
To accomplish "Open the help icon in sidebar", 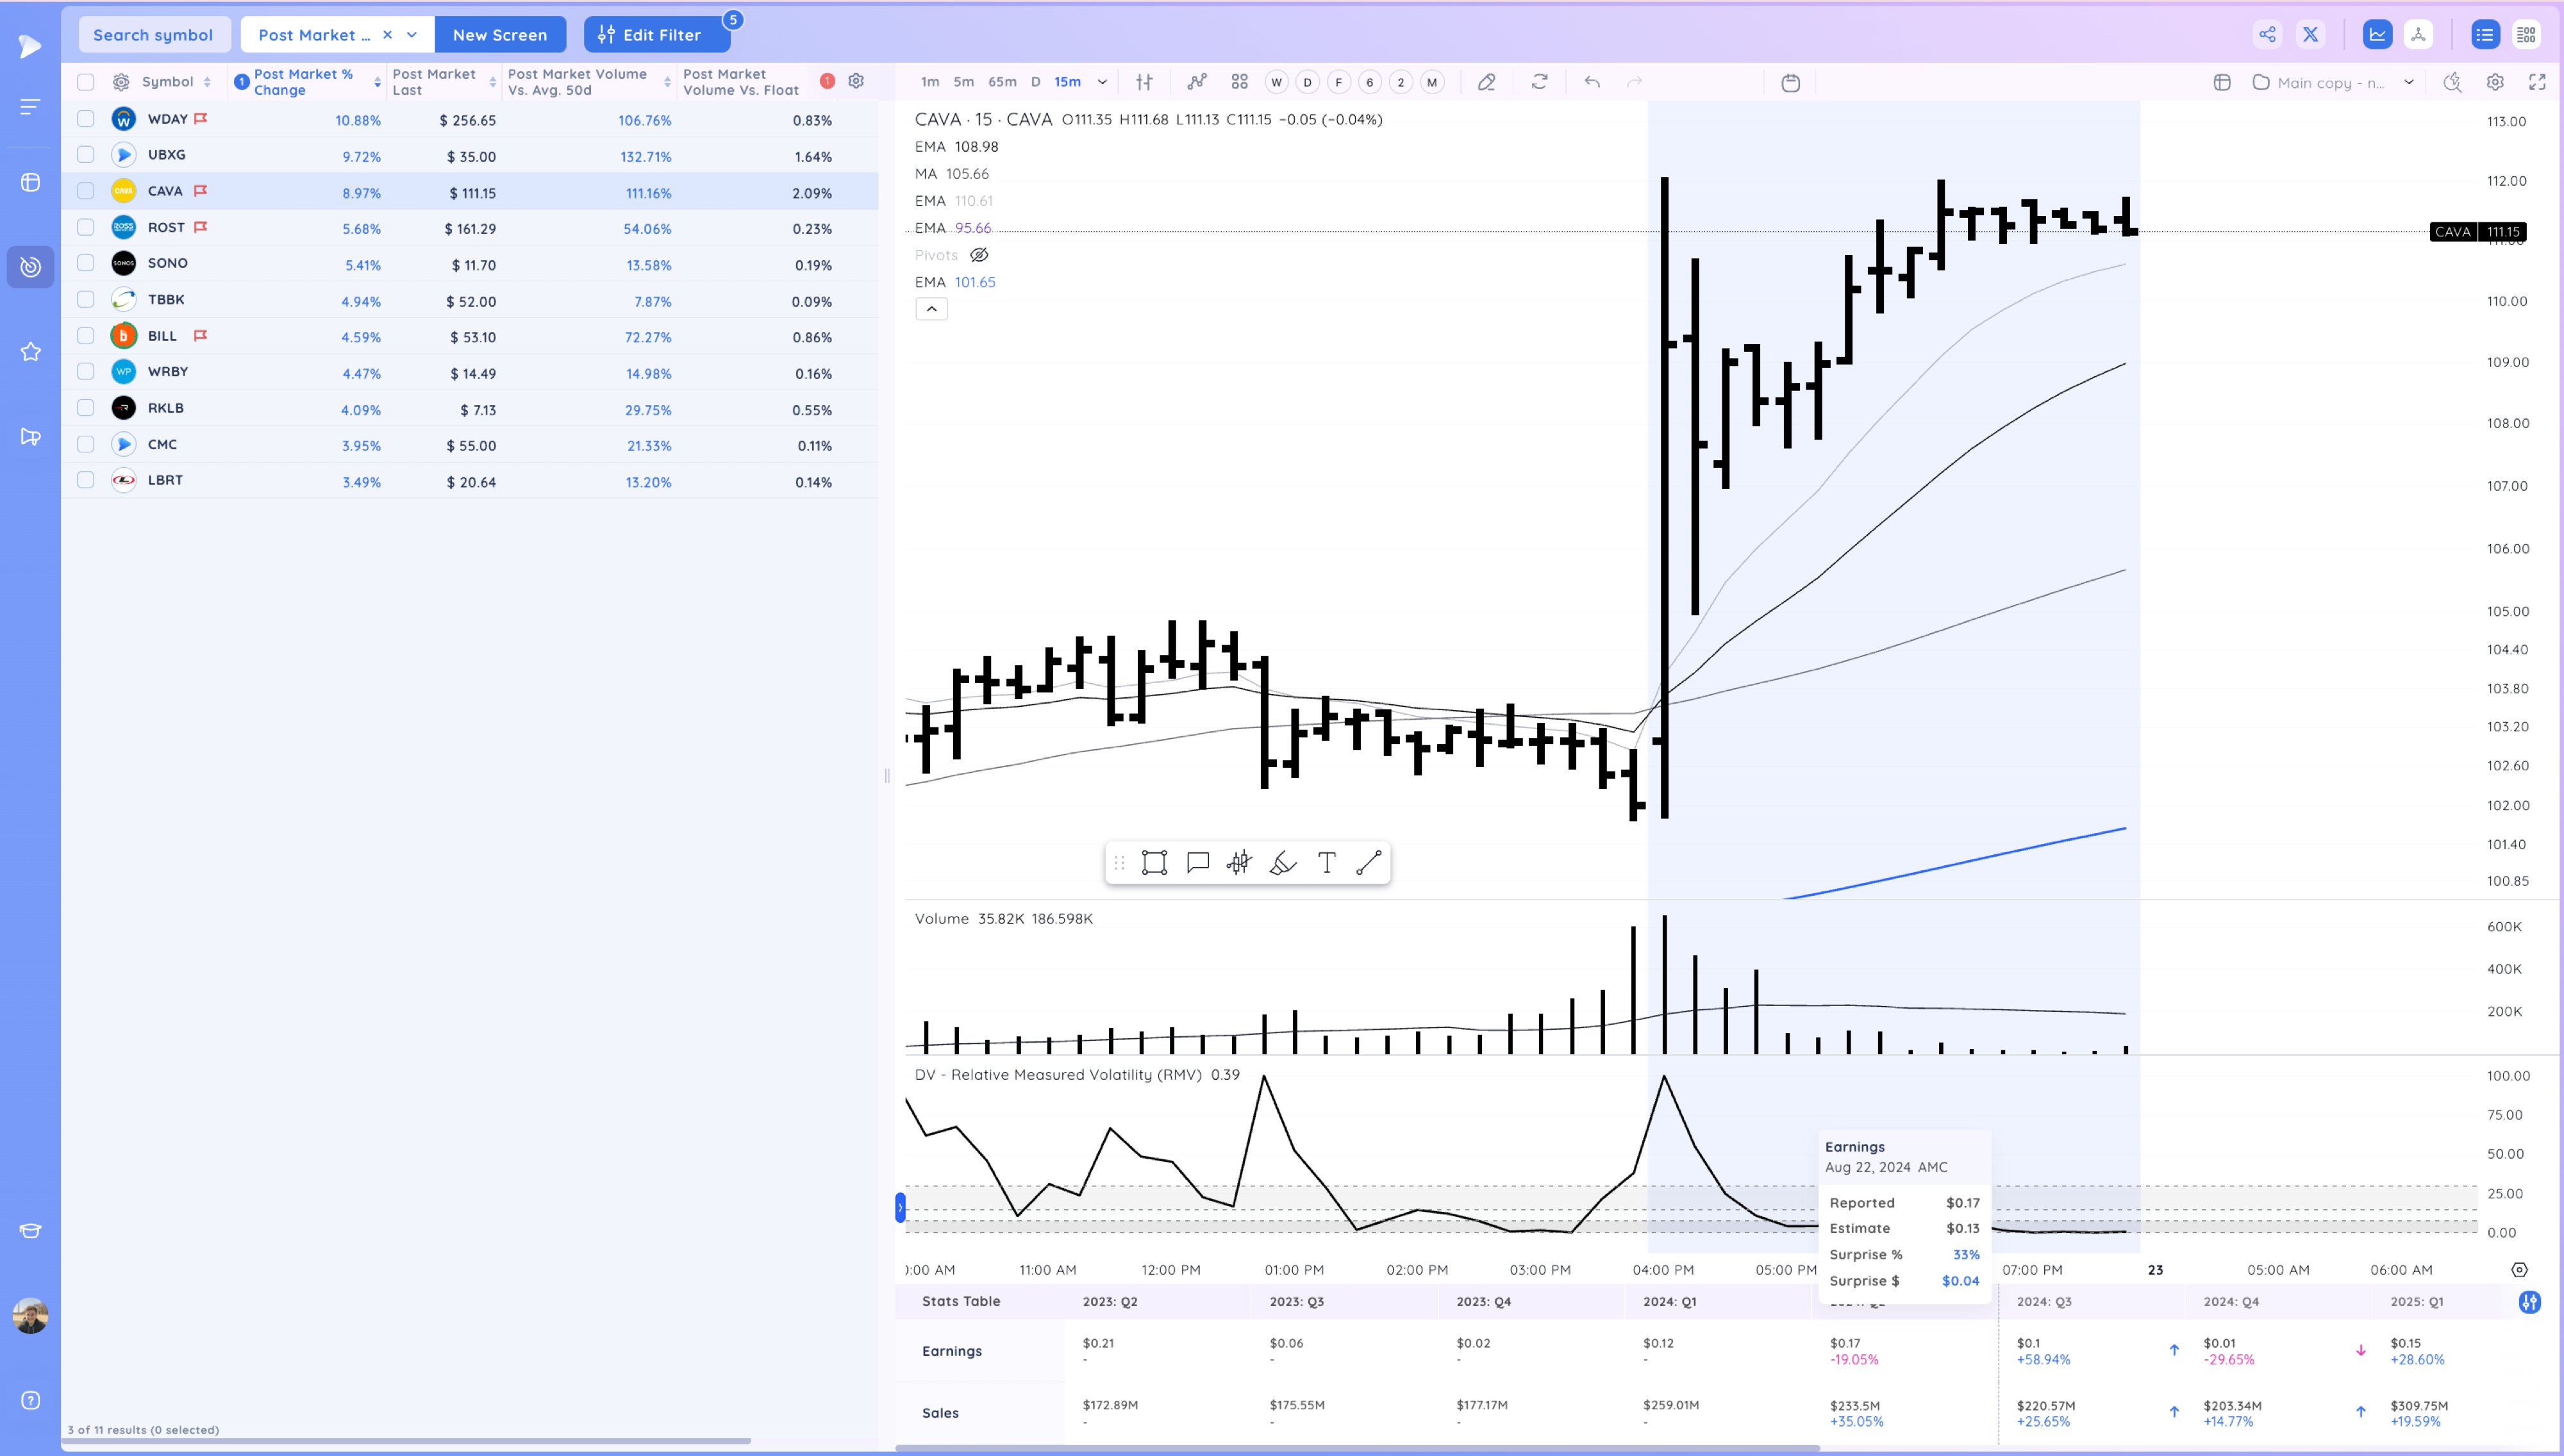I will (31, 1400).
